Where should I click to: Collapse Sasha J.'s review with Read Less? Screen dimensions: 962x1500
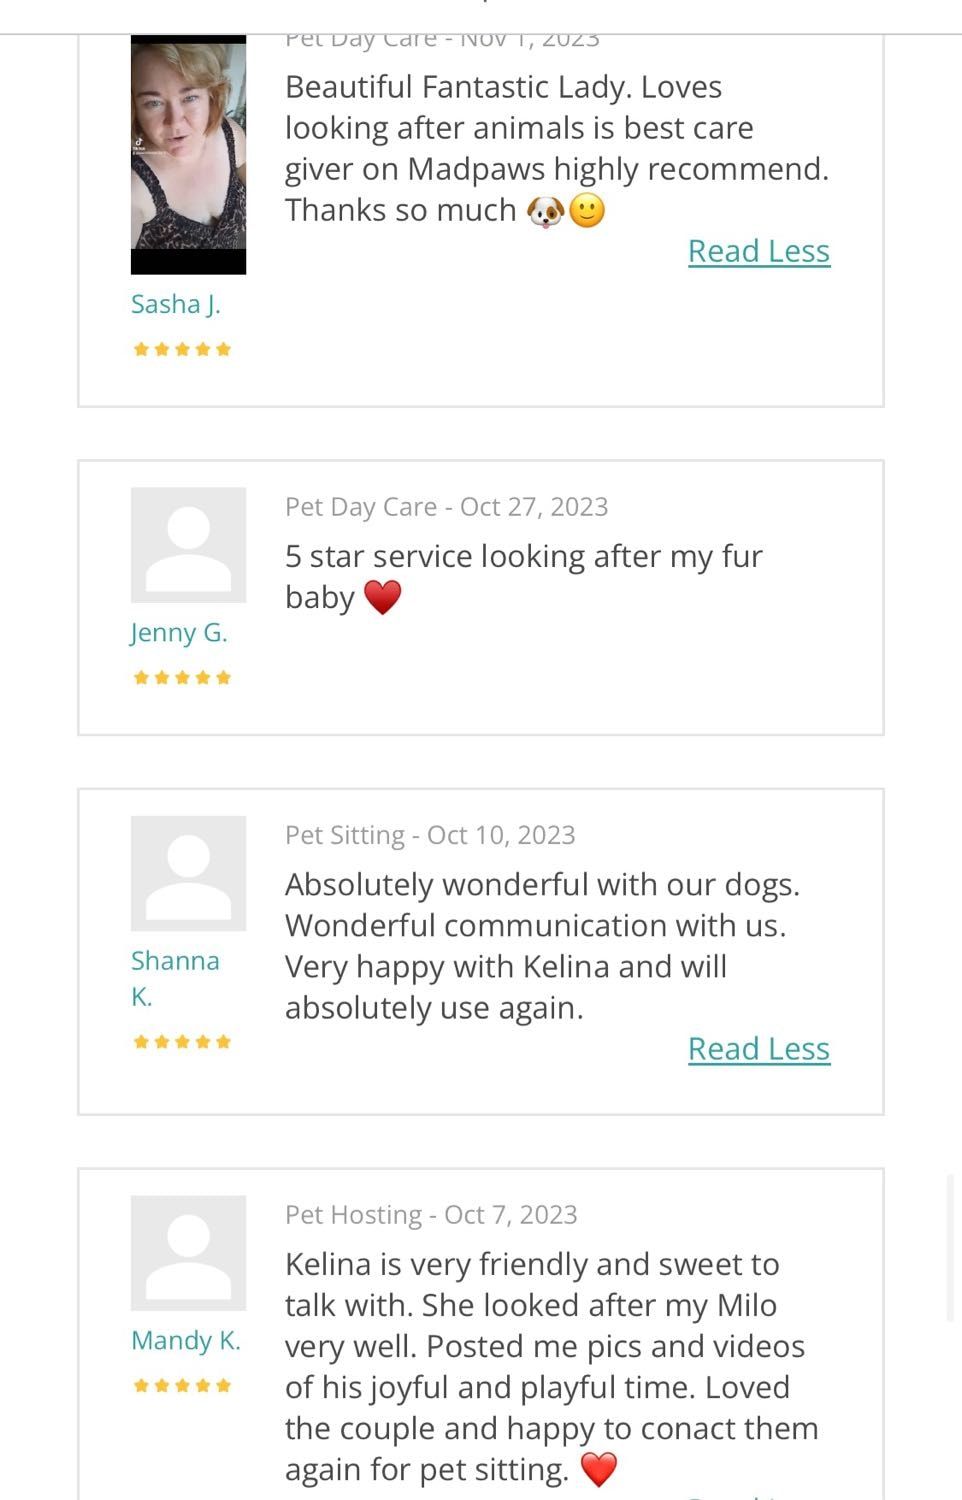(x=759, y=251)
